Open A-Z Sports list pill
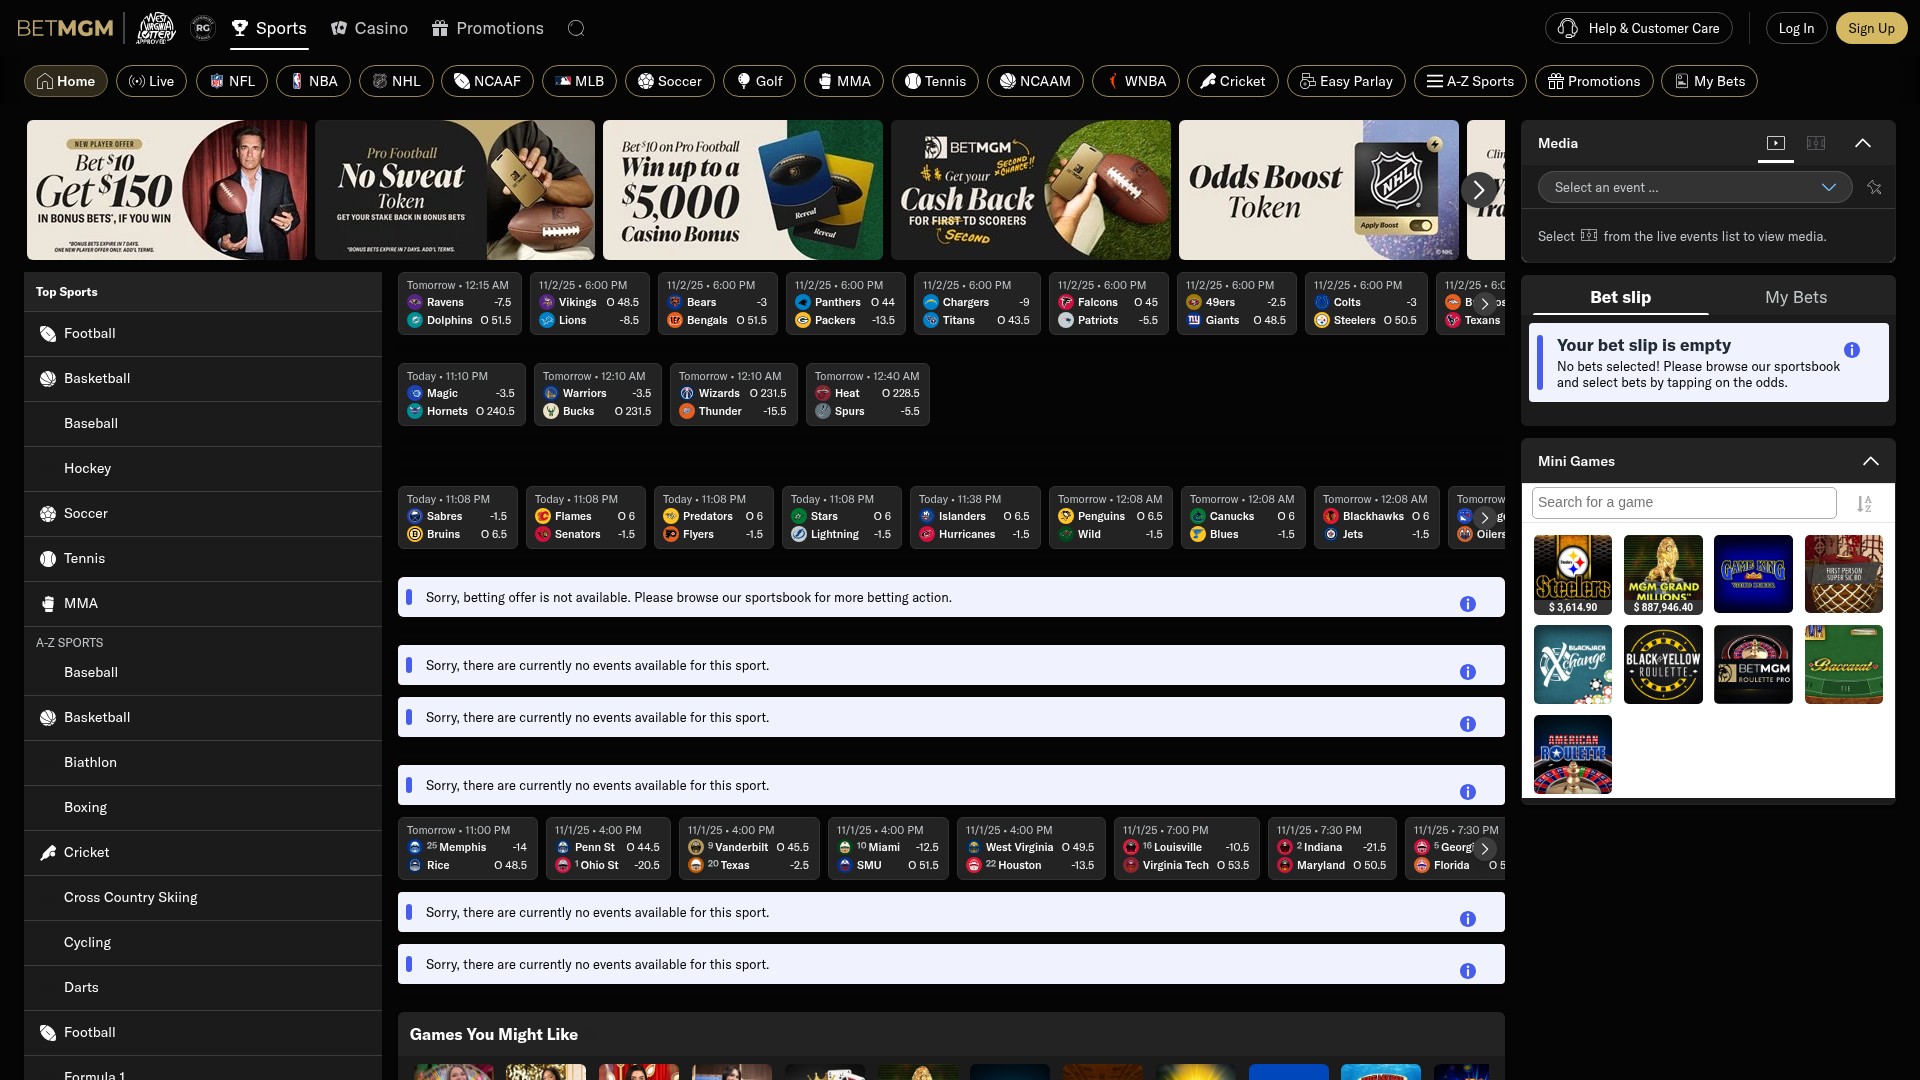The image size is (1920, 1080). [x=1470, y=81]
